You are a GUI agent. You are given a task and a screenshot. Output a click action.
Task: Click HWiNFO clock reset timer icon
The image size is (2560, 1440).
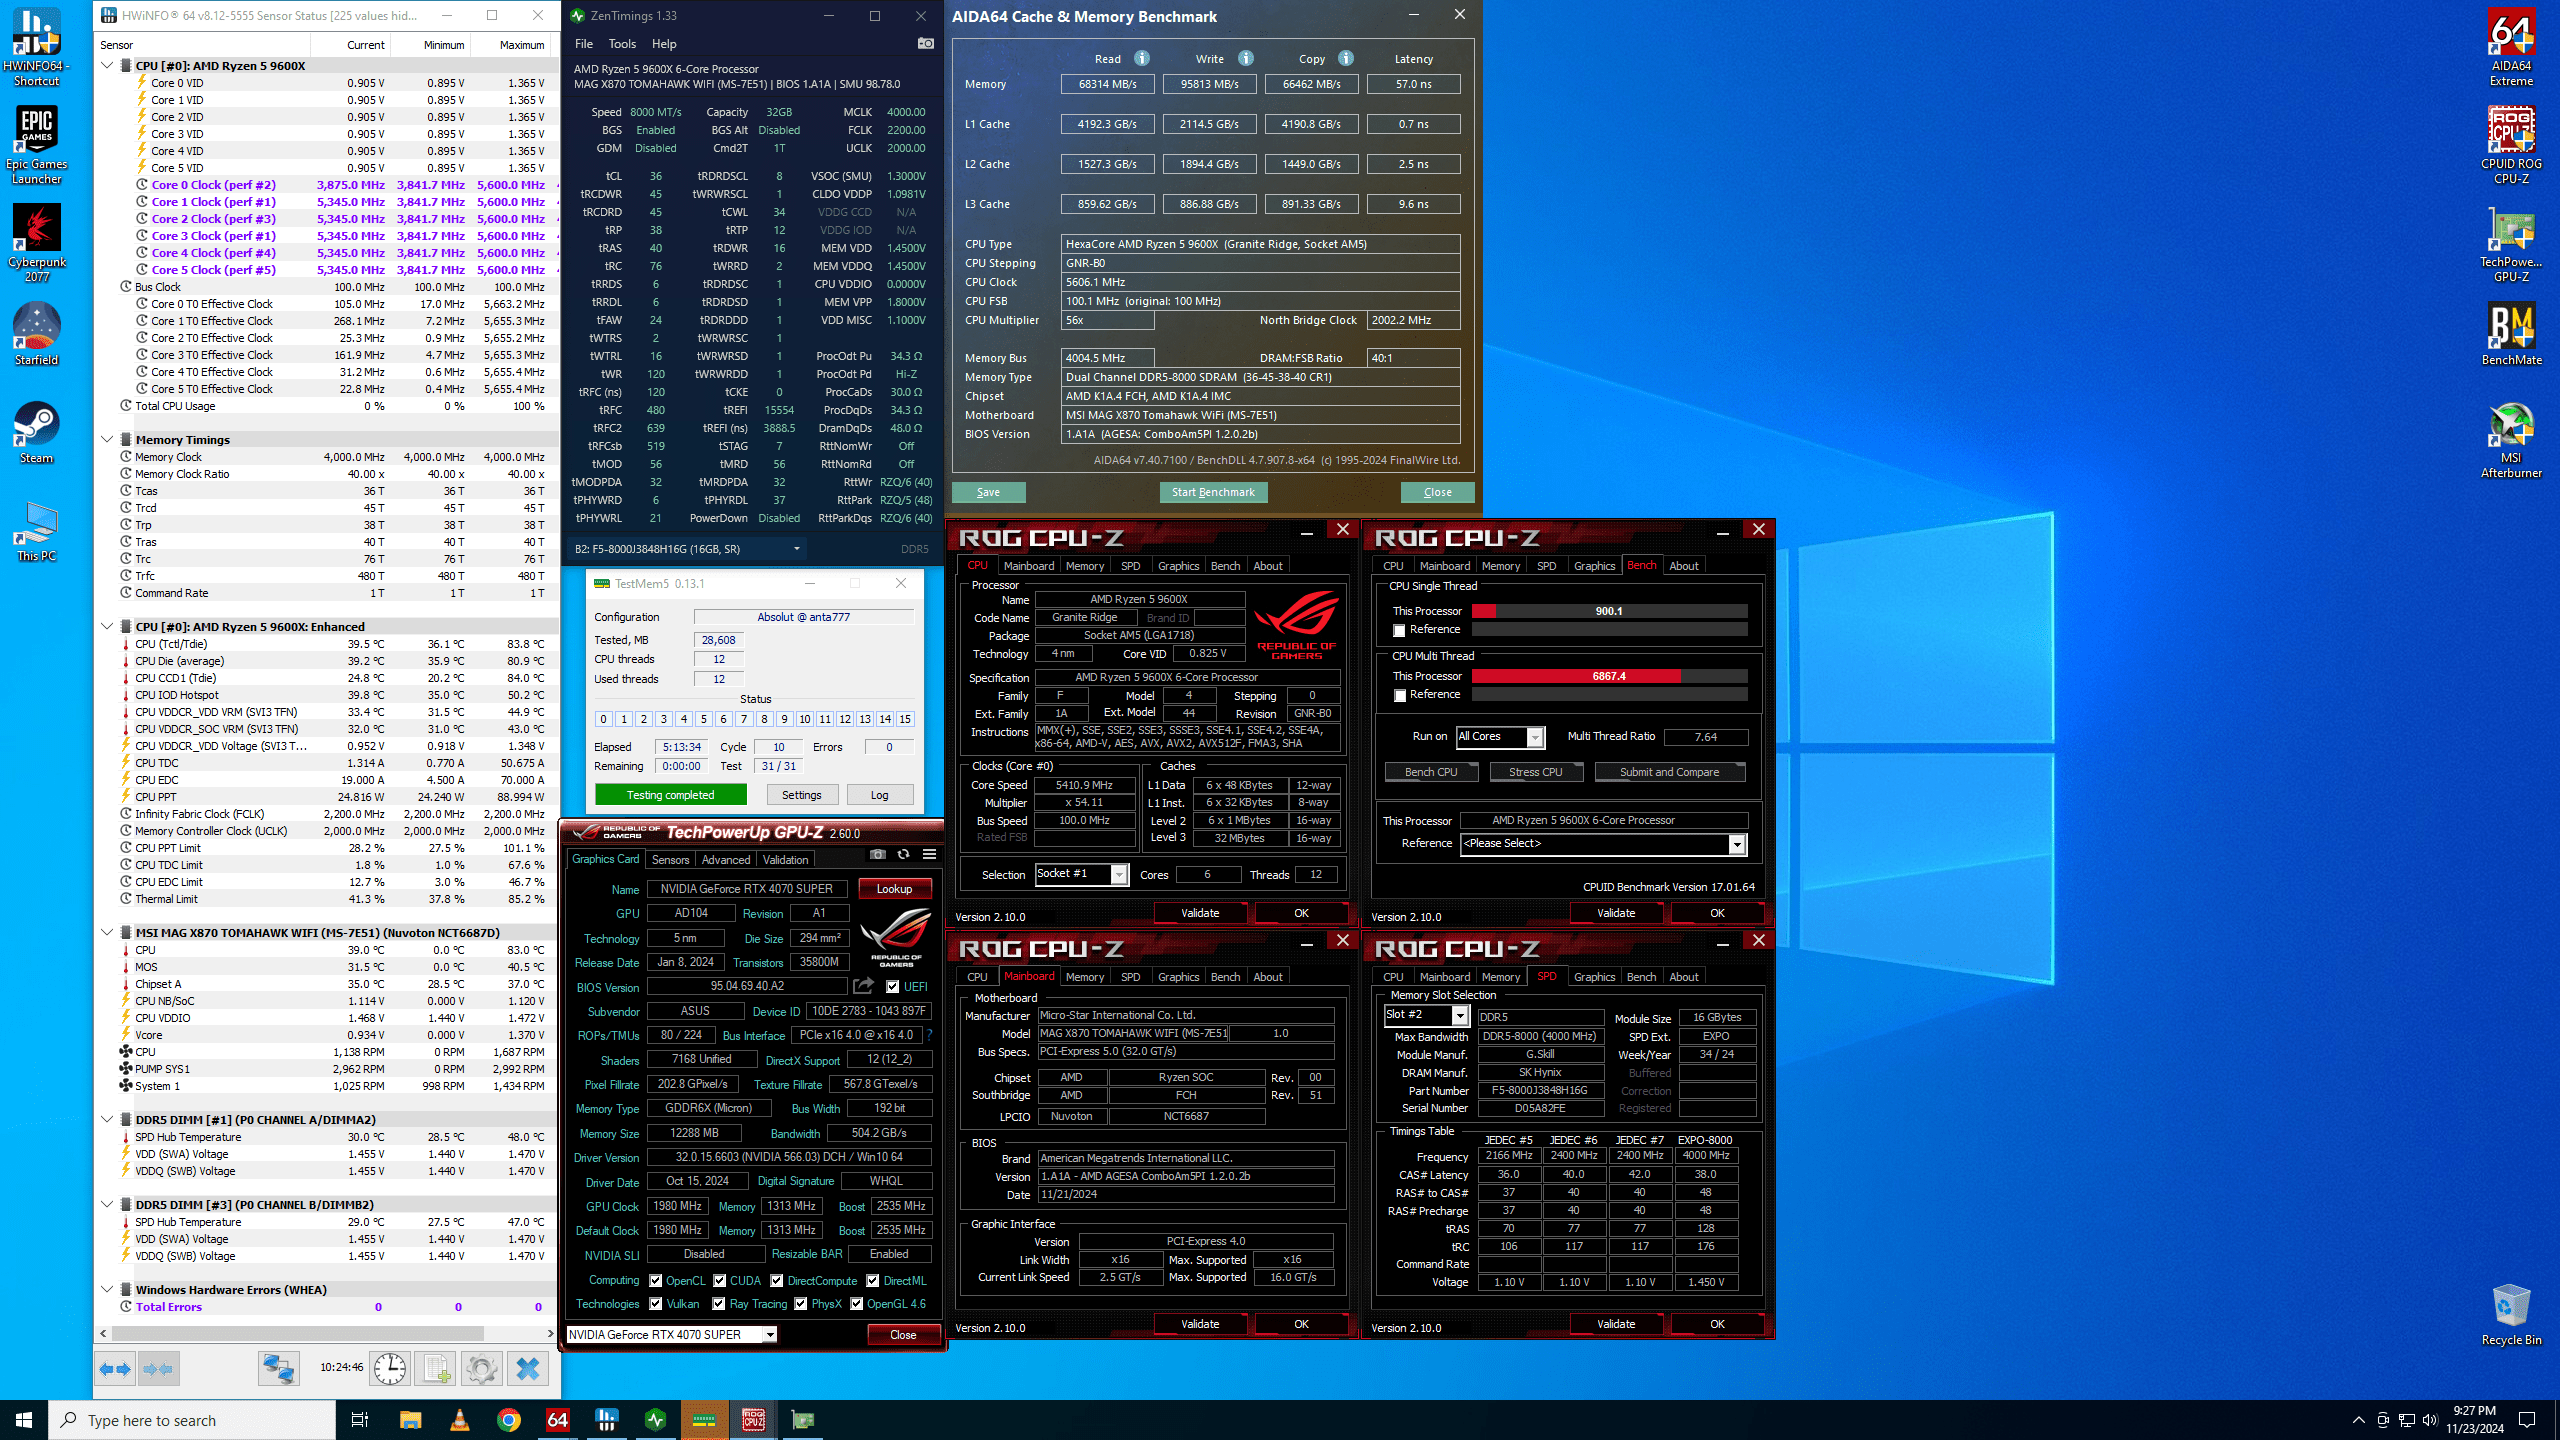390,1368
